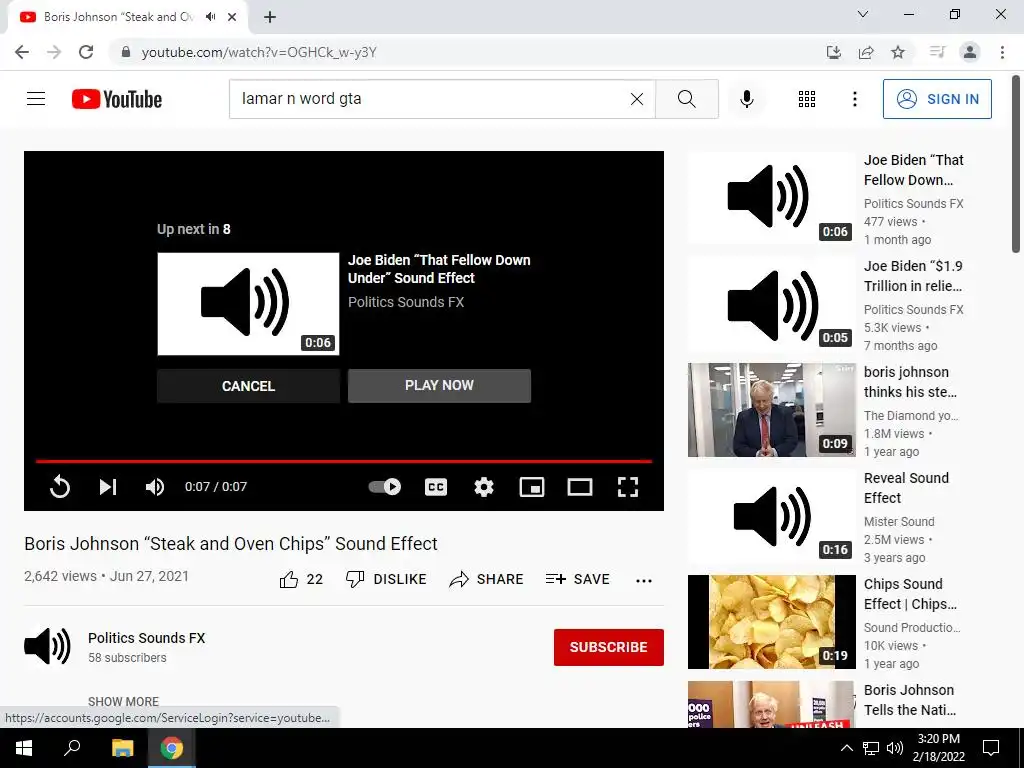Open File Explorer from the taskbar

pos(122,748)
